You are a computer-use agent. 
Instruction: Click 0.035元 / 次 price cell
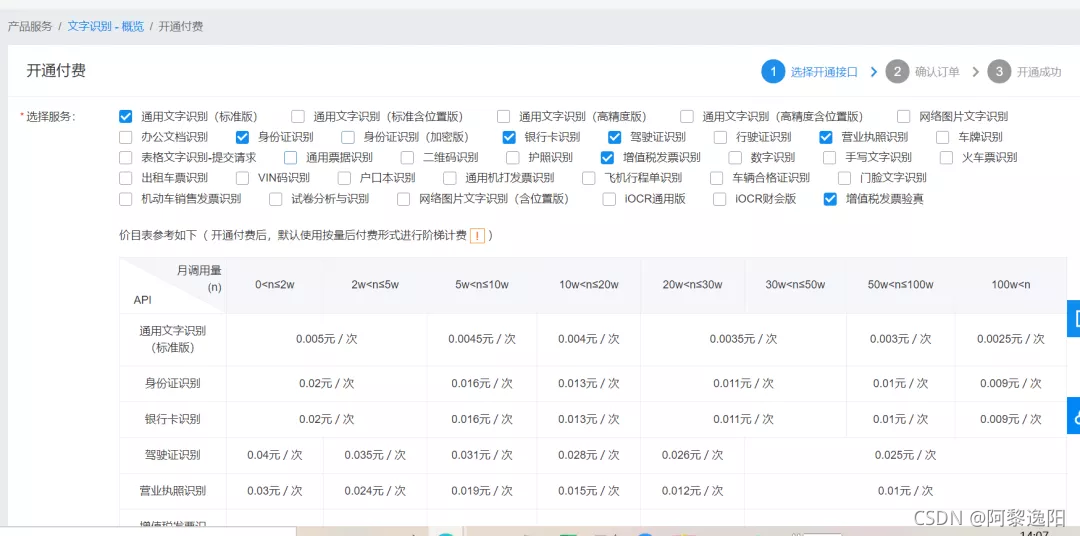[x=375, y=455]
